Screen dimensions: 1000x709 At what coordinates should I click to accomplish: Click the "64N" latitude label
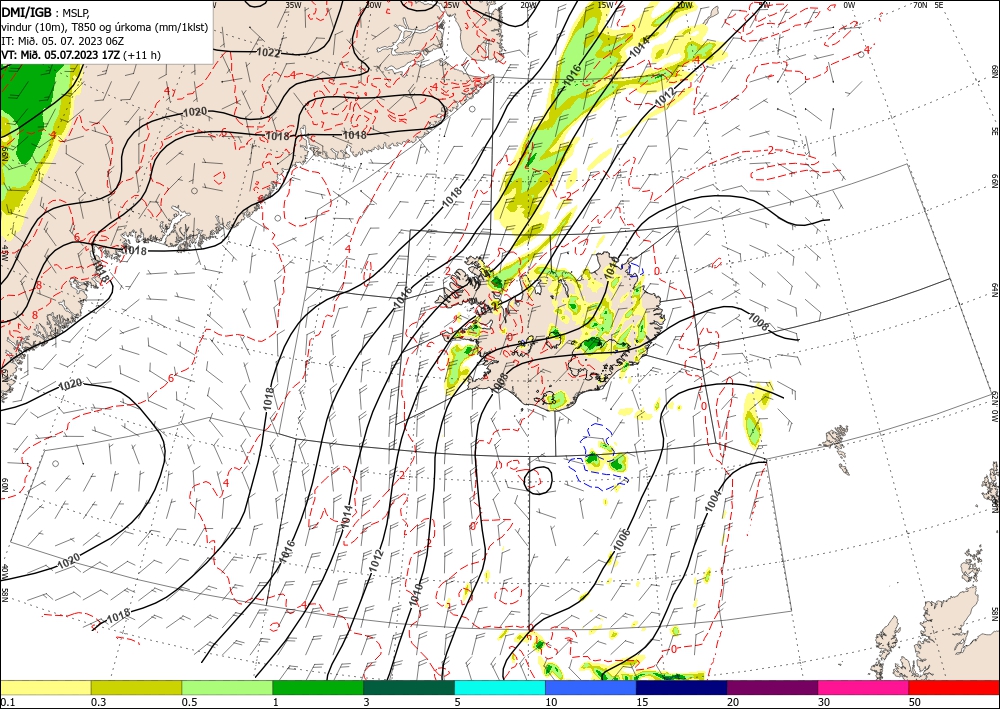[994, 289]
